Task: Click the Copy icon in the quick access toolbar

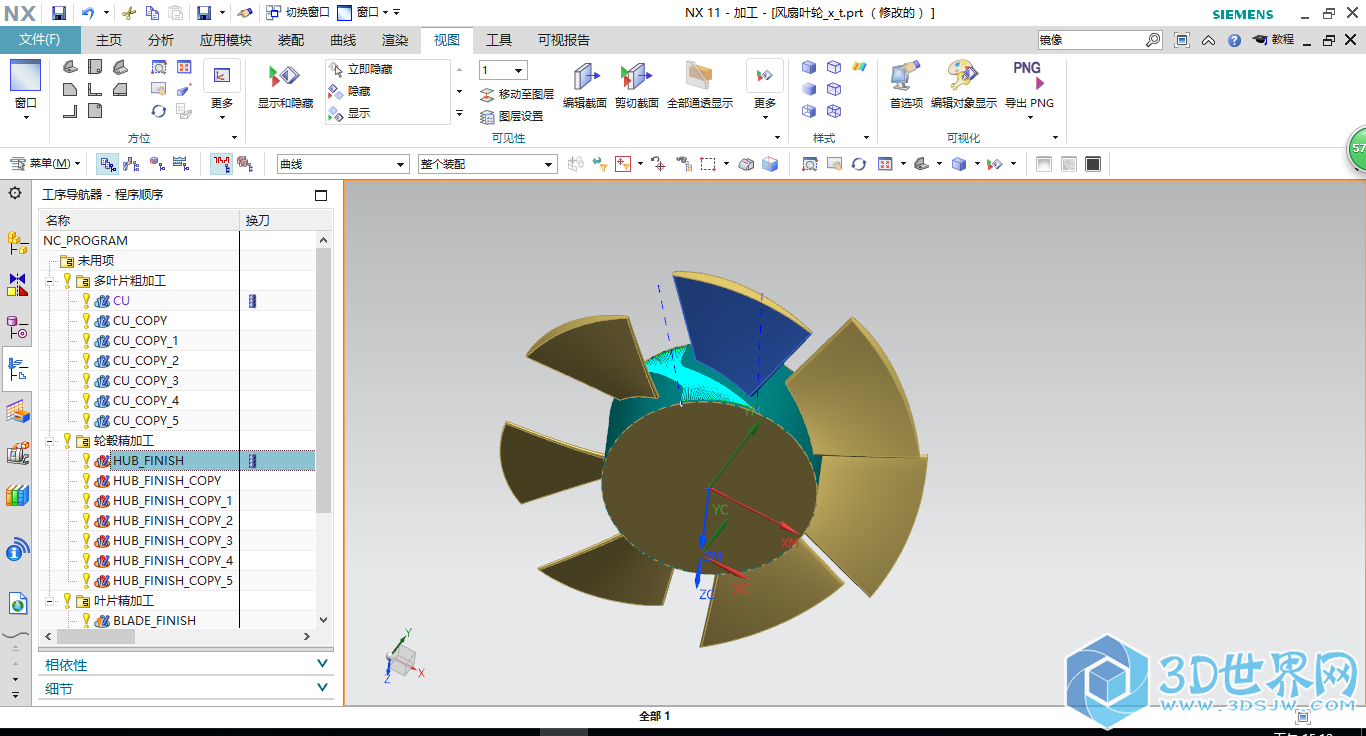Action: 152,13
